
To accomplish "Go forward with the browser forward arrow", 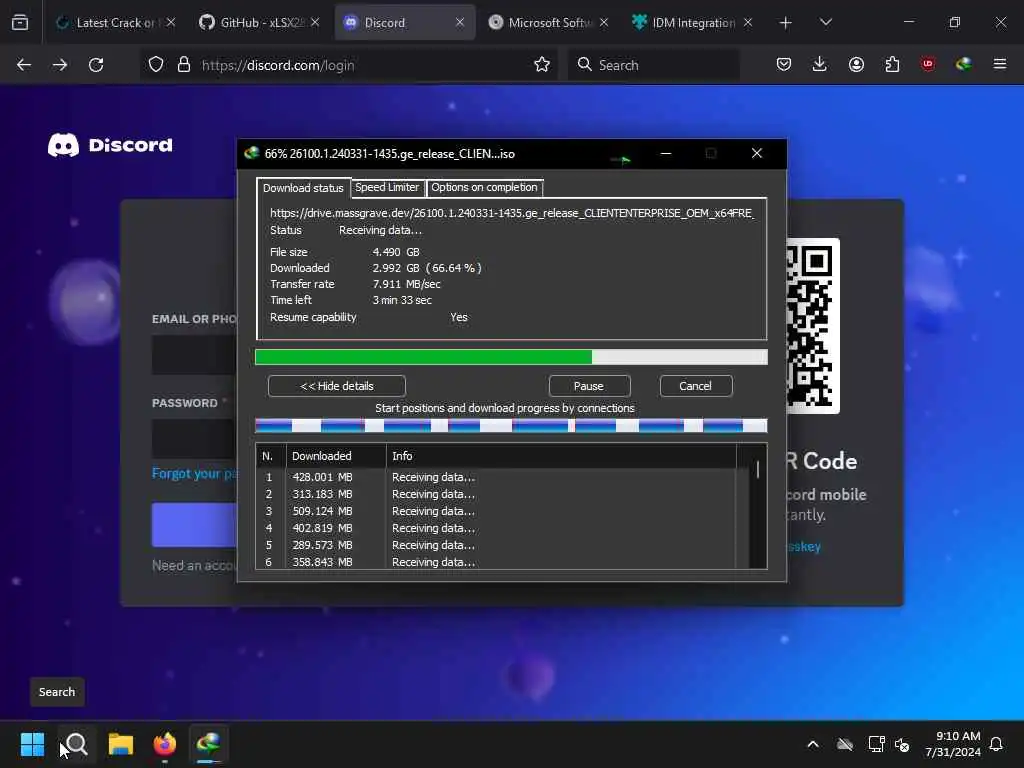I will (x=59, y=65).
